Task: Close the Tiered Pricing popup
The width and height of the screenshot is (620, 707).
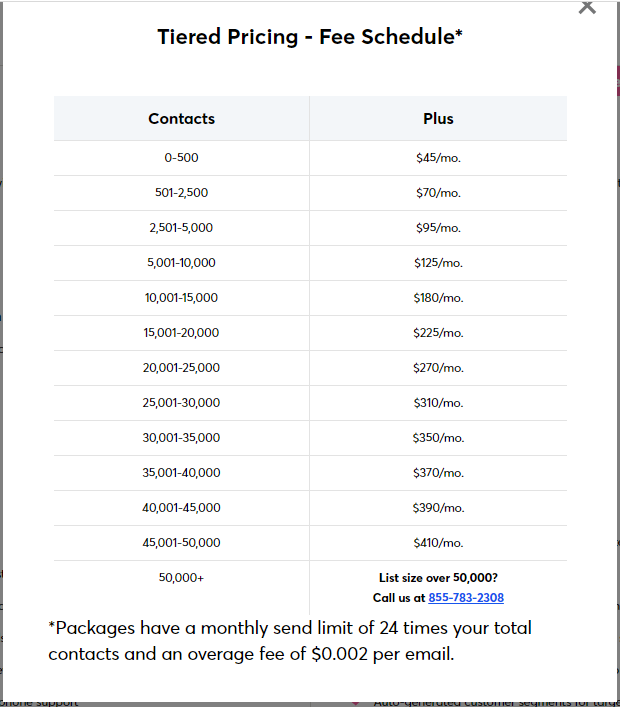Action: 587,7
